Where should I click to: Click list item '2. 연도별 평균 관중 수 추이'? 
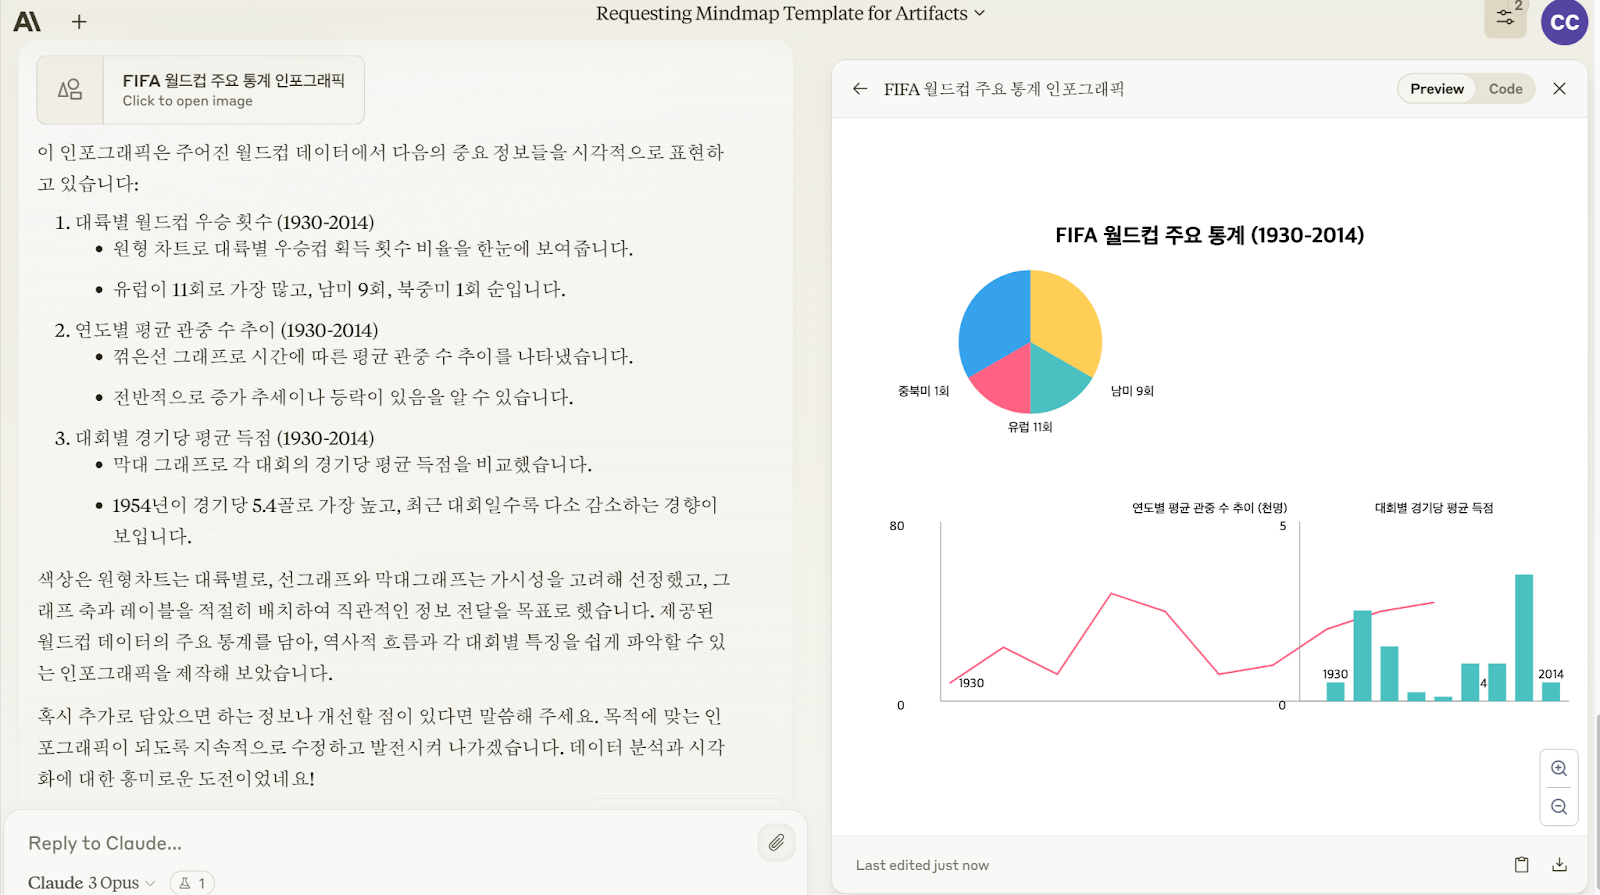(216, 330)
